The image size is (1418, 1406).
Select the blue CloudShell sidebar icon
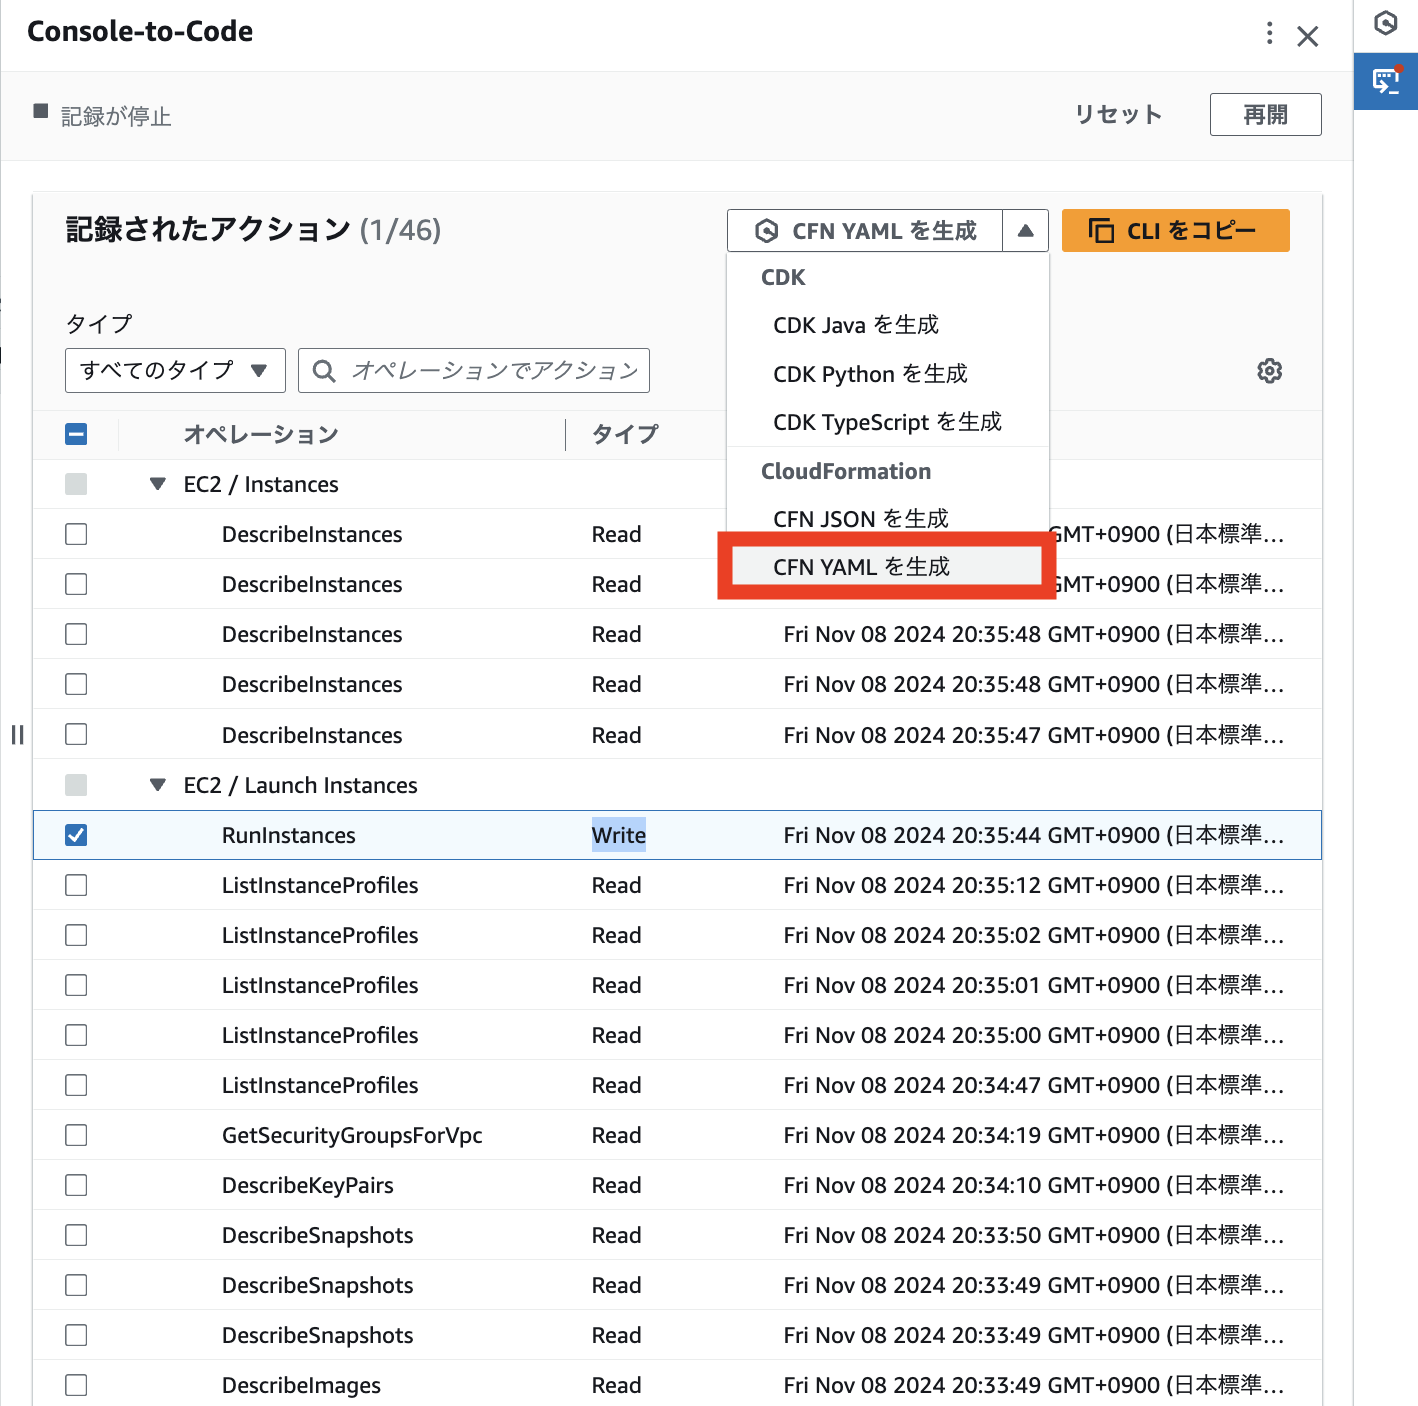tap(1385, 81)
